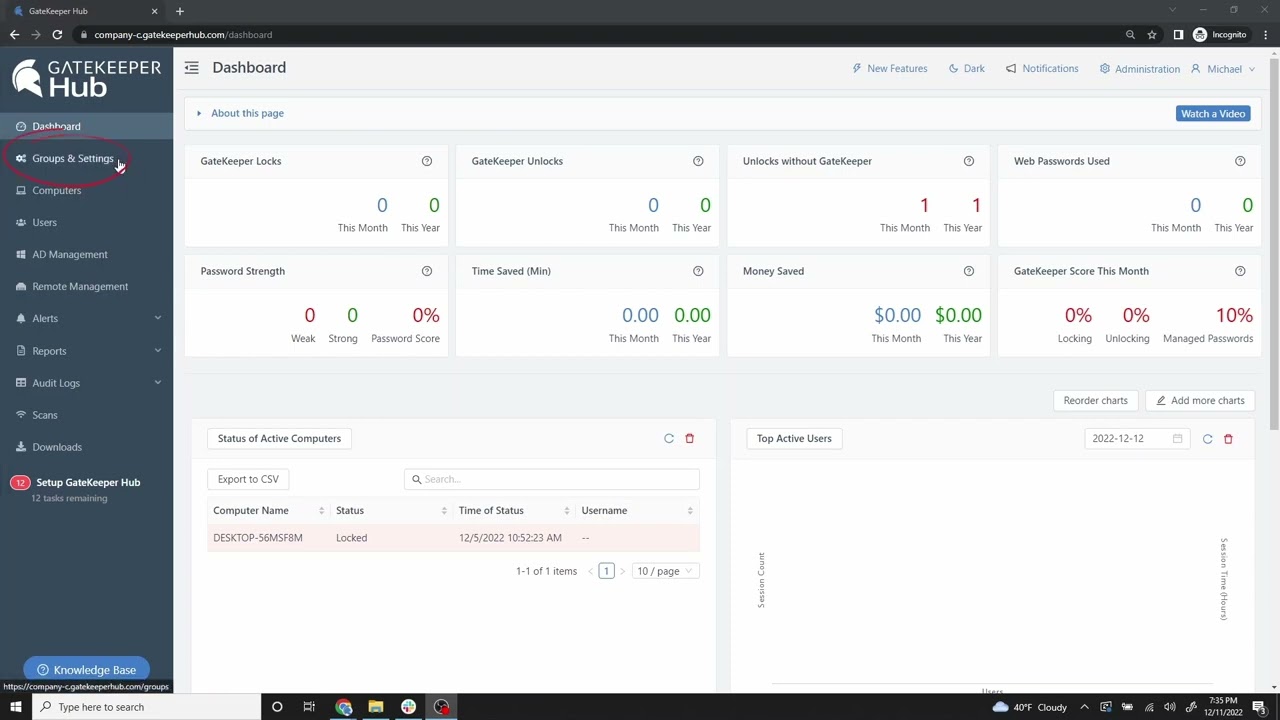Open the Knowledge Base button
Screen dimensions: 1280x720
click(87, 670)
